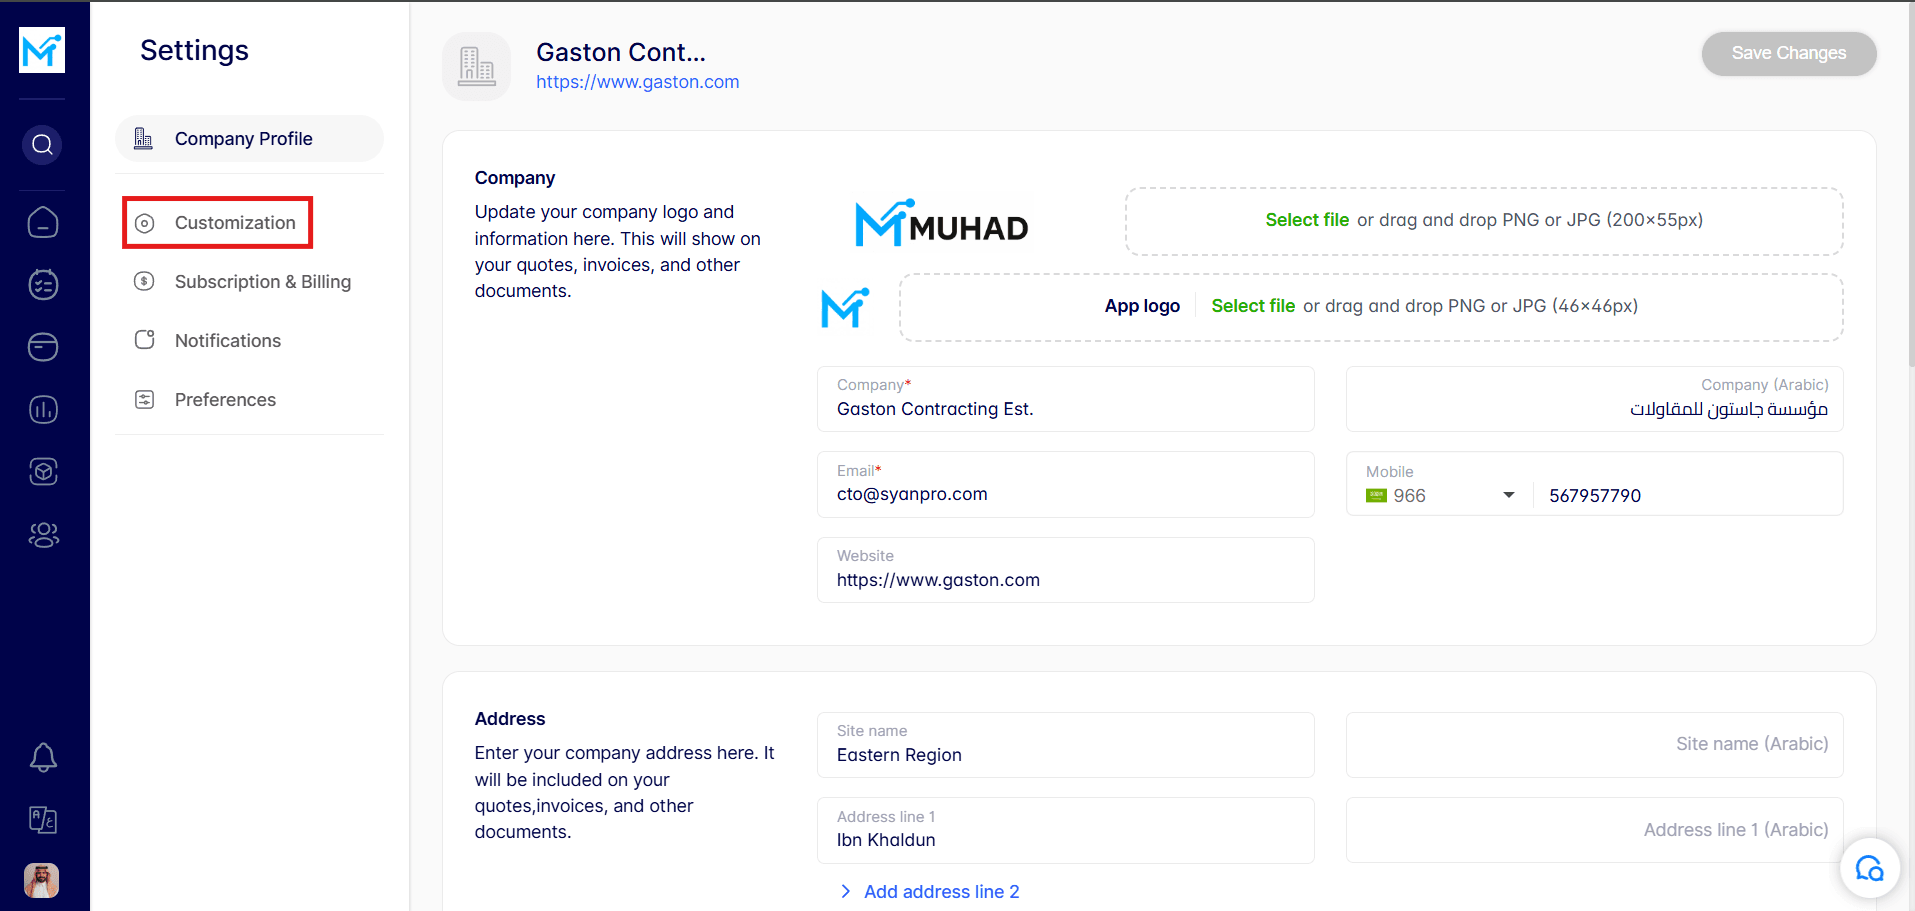Click the Email input field
This screenshot has height=911, width=1915.
click(x=1065, y=494)
